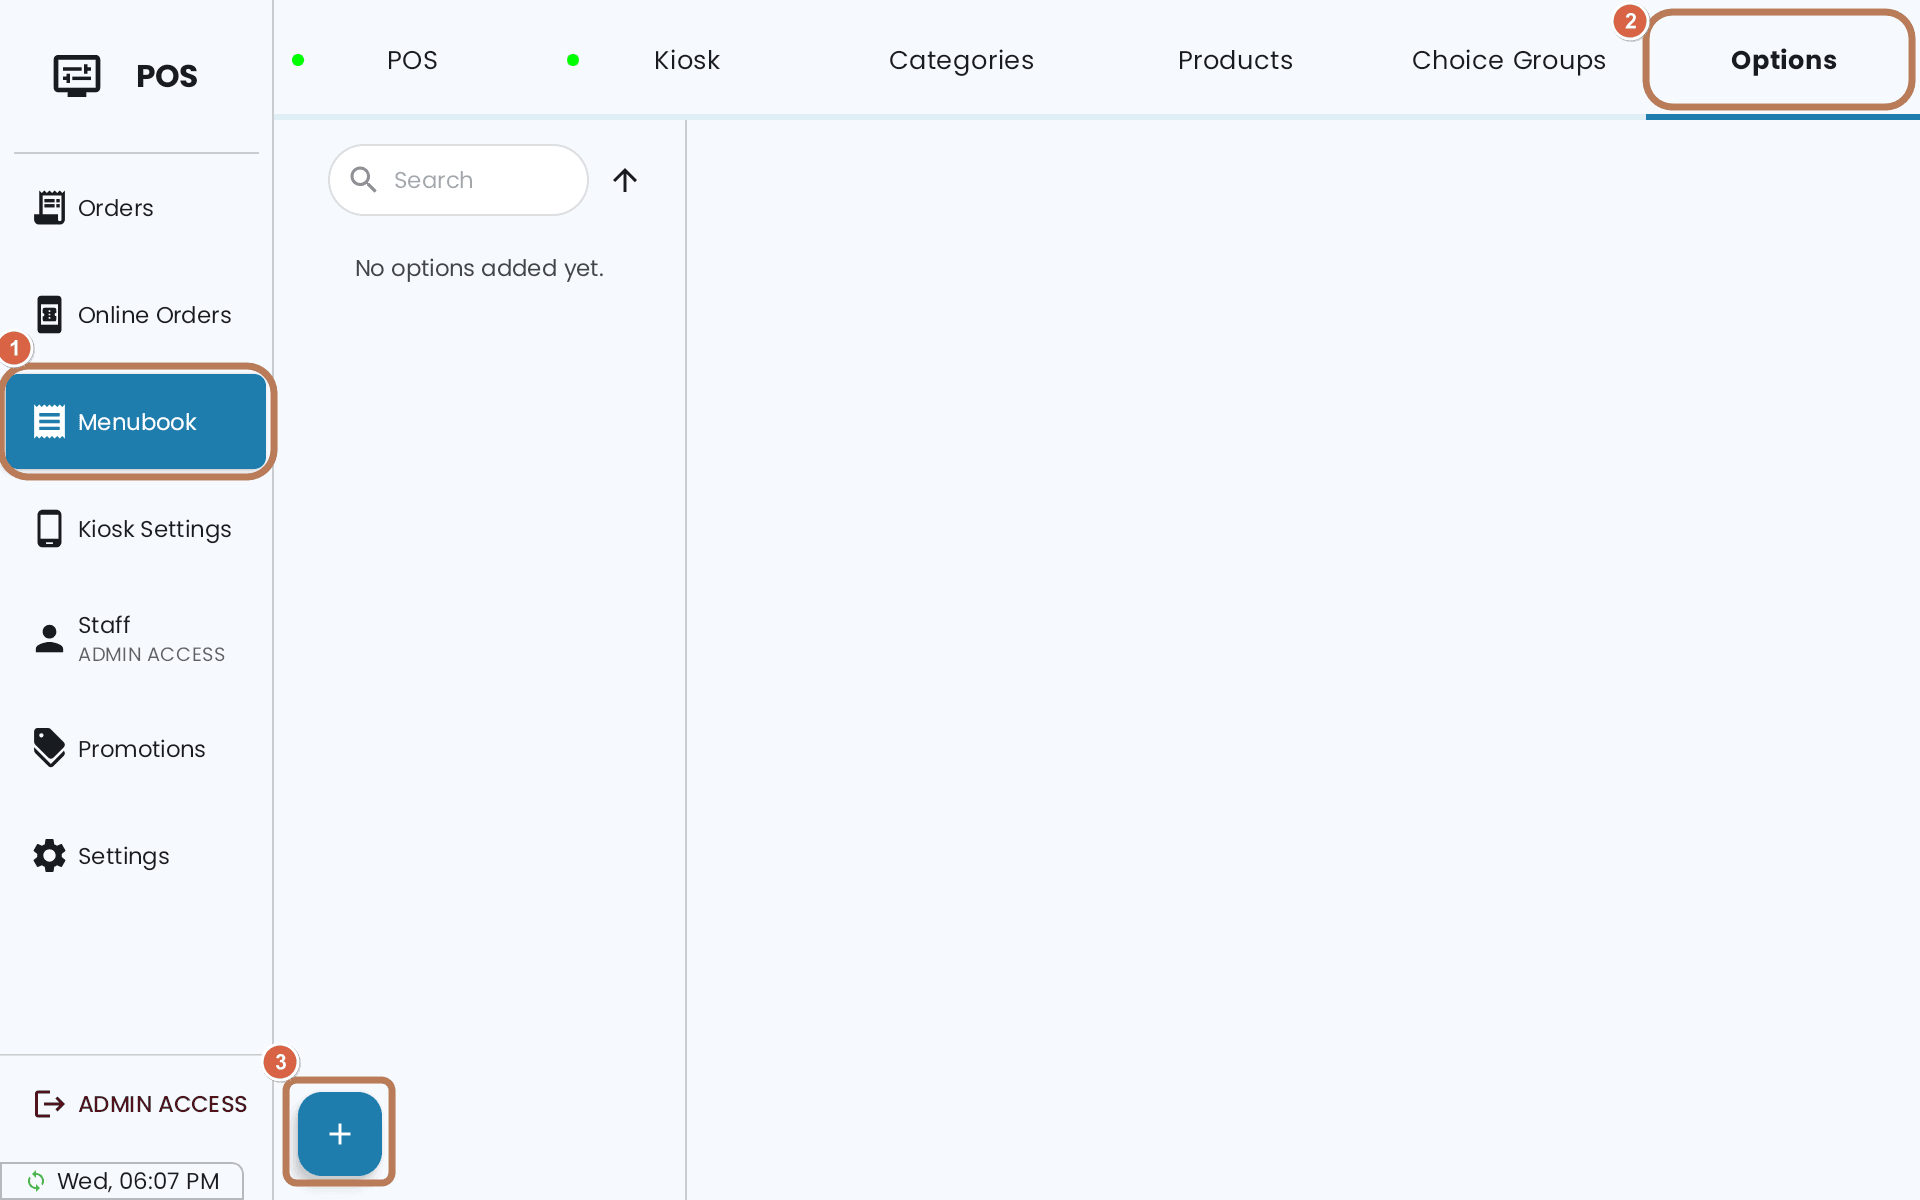Click the Settings gear icon
This screenshot has height=1200, width=1920.
[49, 856]
